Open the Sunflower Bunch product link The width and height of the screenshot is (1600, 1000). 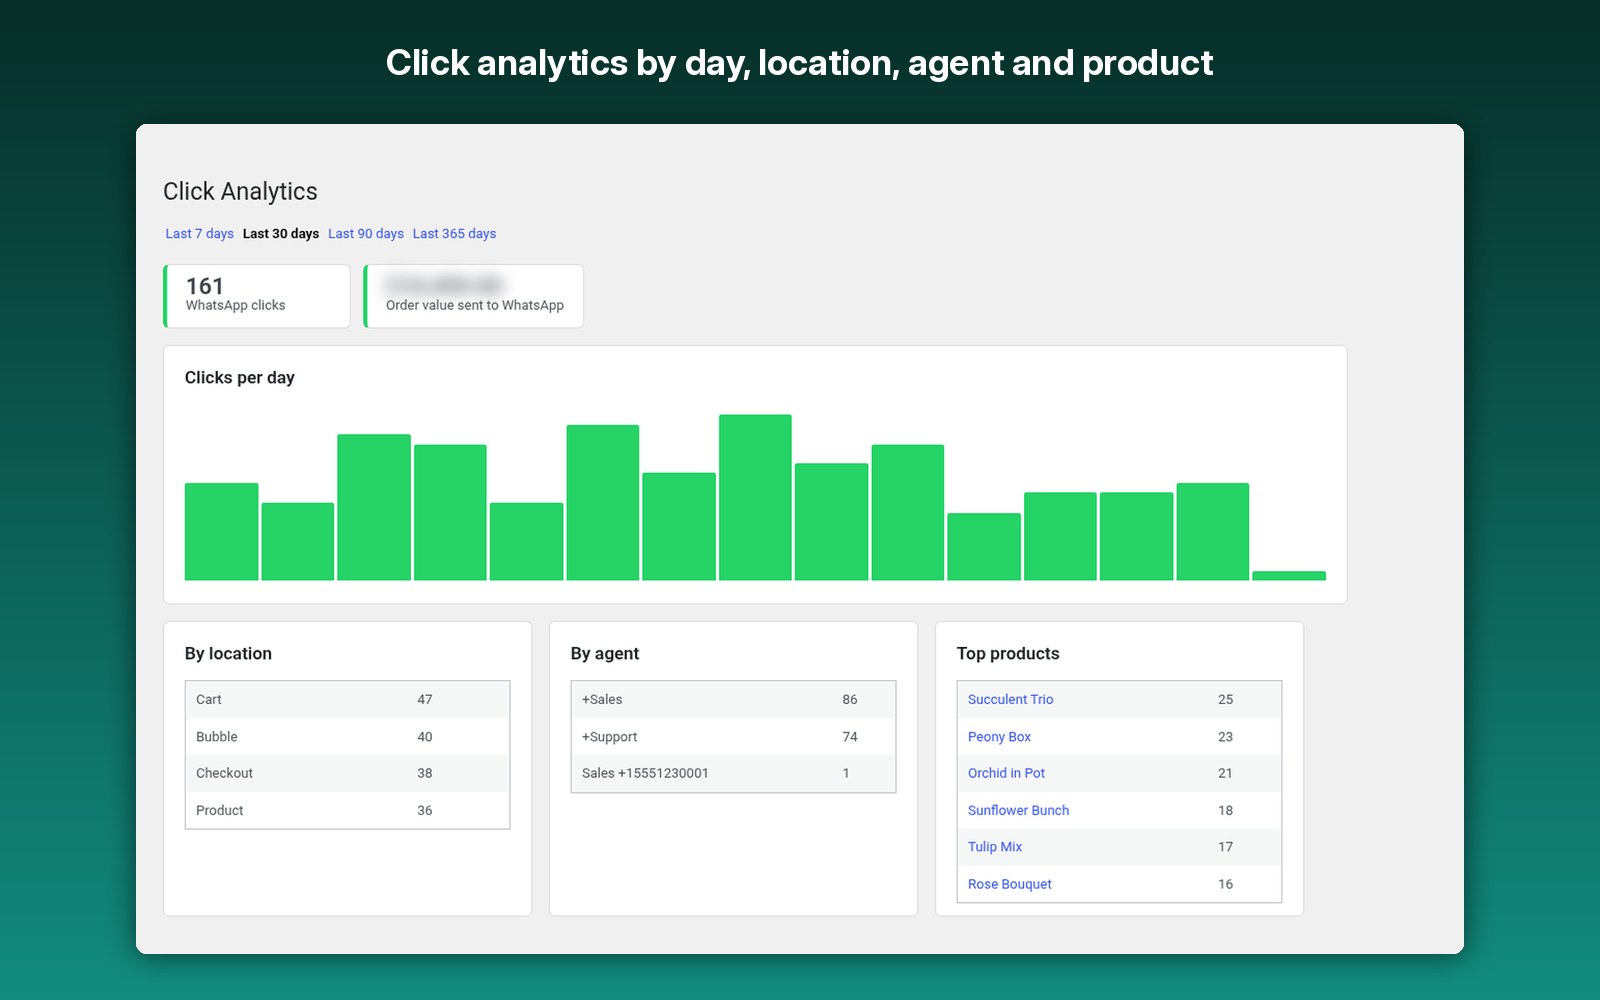click(x=1018, y=810)
